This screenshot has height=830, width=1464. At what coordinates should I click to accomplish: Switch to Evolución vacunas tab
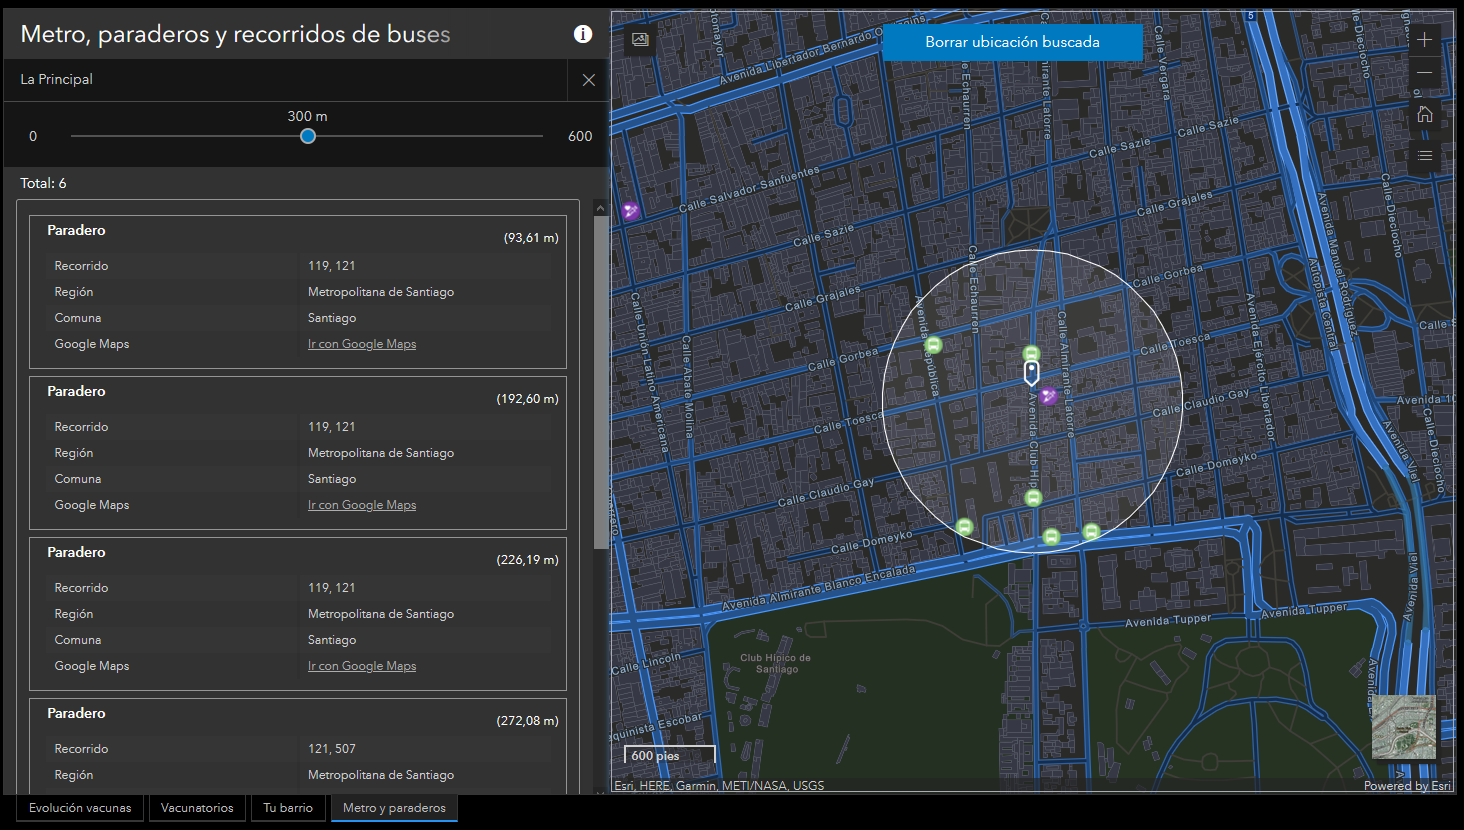(x=80, y=808)
